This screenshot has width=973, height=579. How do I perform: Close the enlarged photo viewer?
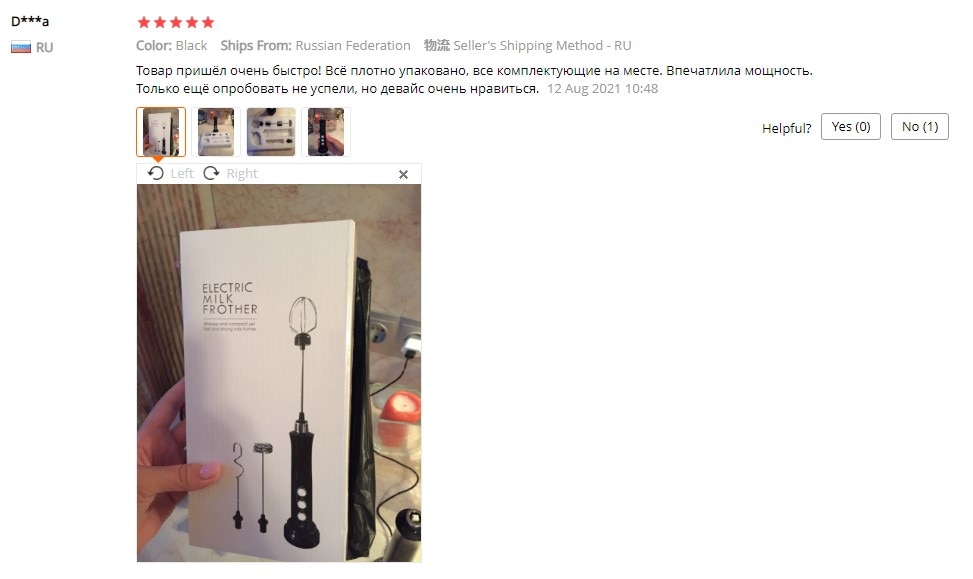(x=403, y=174)
